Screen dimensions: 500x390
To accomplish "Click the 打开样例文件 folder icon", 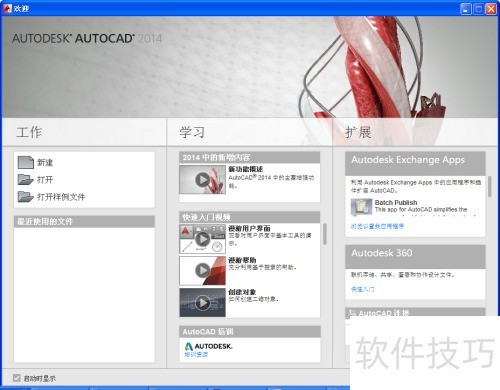I will 26,197.
